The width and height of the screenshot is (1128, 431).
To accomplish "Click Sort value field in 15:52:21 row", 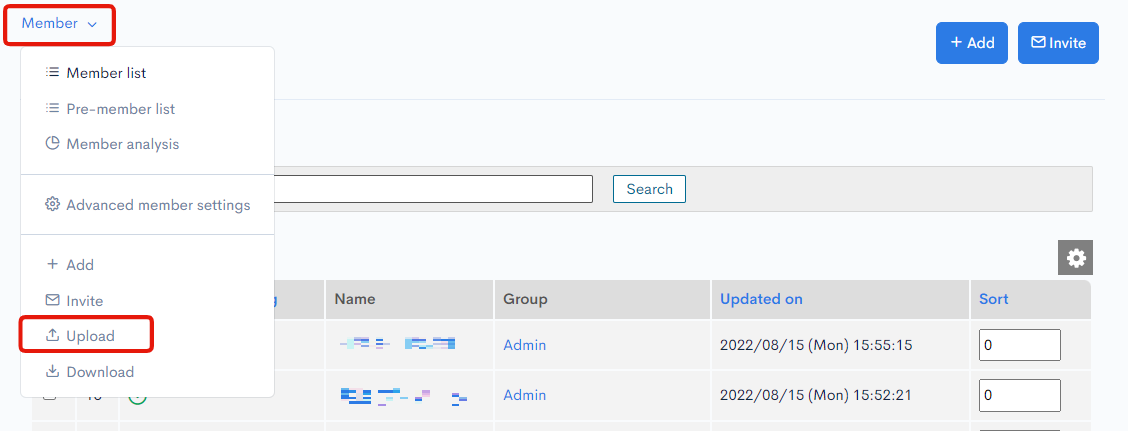I will tap(1019, 395).
